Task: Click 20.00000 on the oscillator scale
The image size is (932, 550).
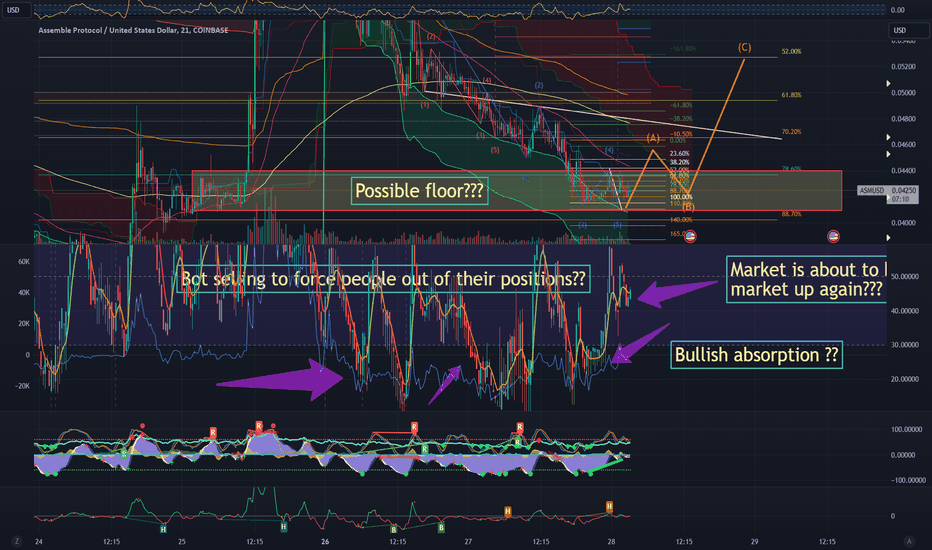Action: click(905, 379)
